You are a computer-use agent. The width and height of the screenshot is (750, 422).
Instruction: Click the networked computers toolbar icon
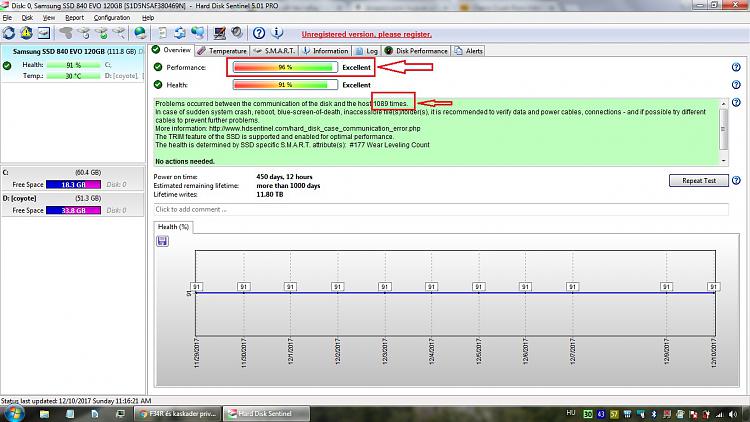tap(198, 33)
